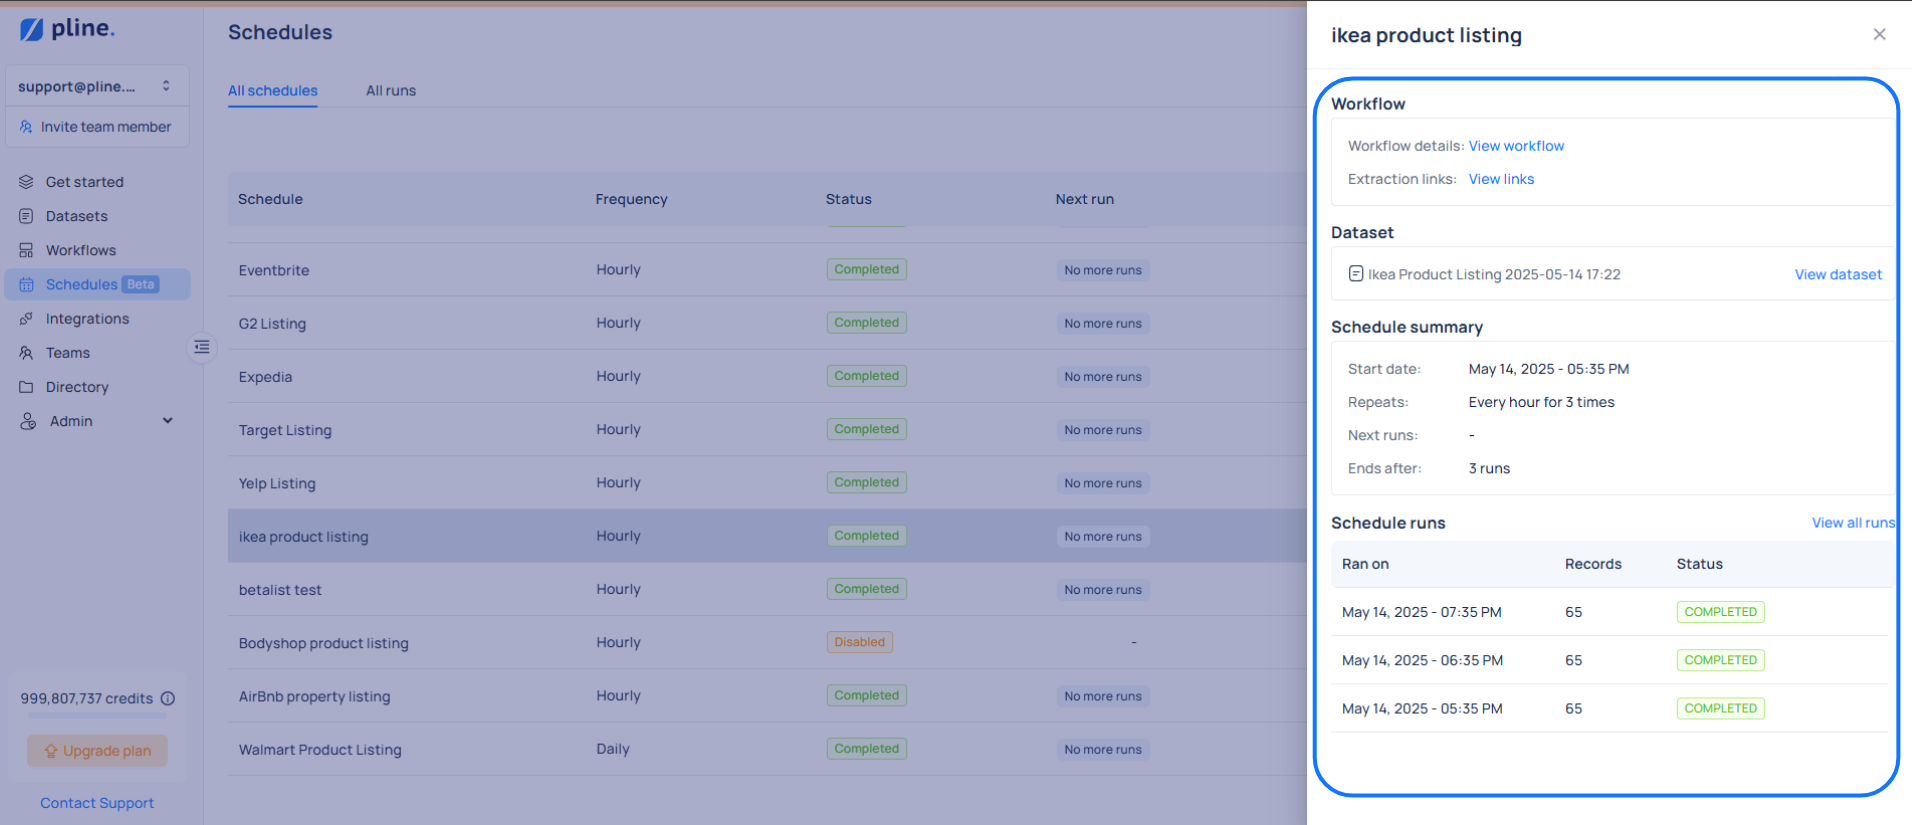Click Invite team member button

[x=96, y=127]
